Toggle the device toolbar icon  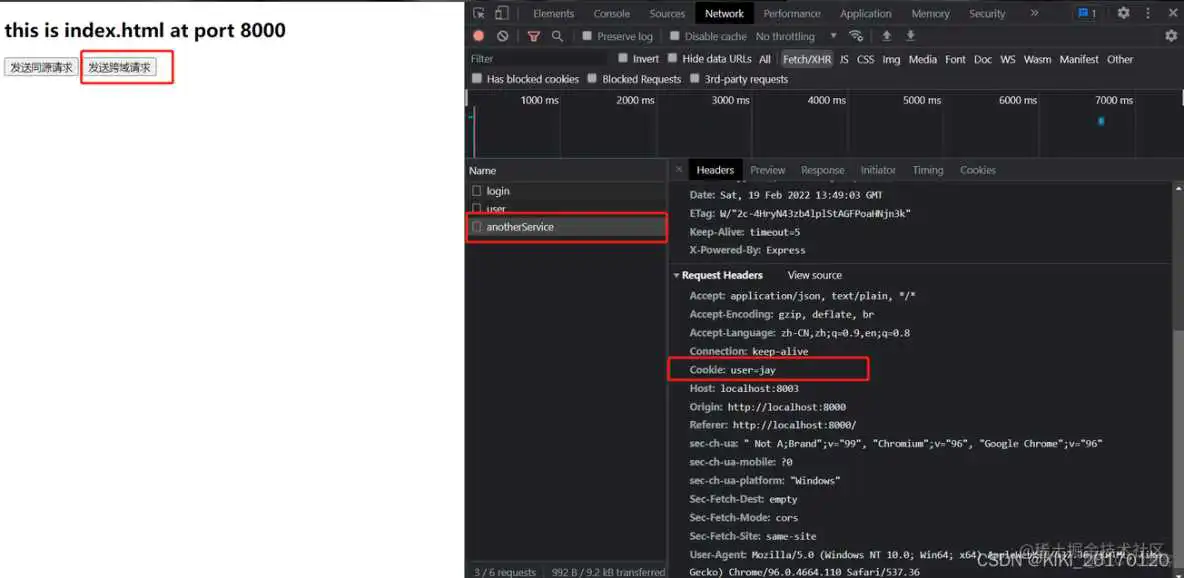click(x=501, y=13)
